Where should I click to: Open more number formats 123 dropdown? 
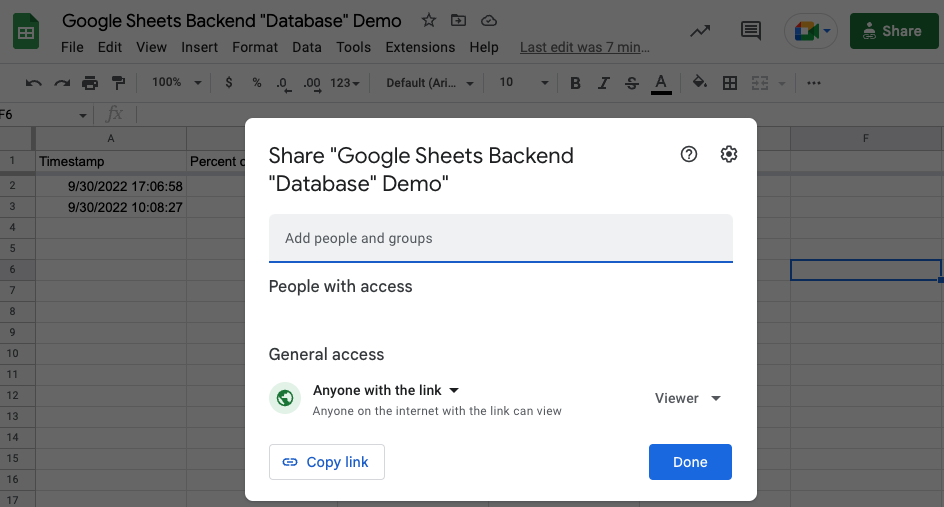click(344, 83)
